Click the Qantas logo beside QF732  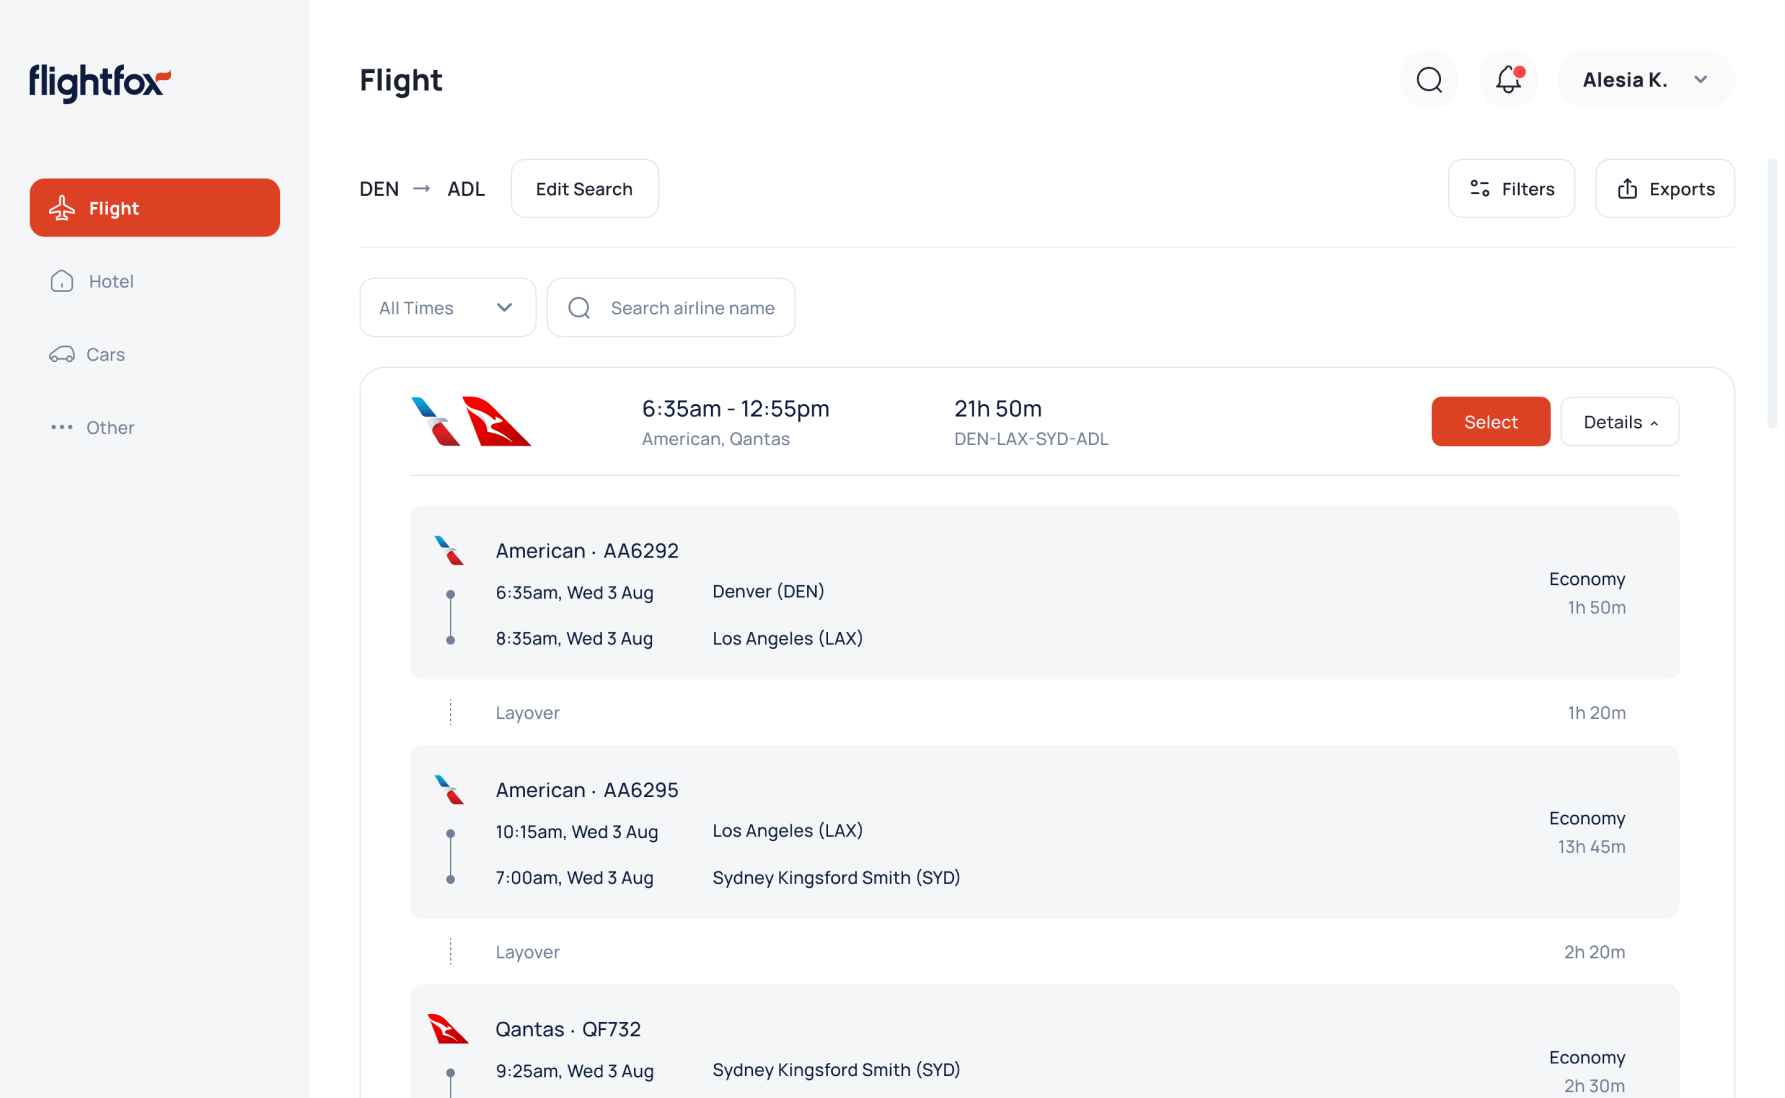pyautogui.click(x=448, y=1028)
